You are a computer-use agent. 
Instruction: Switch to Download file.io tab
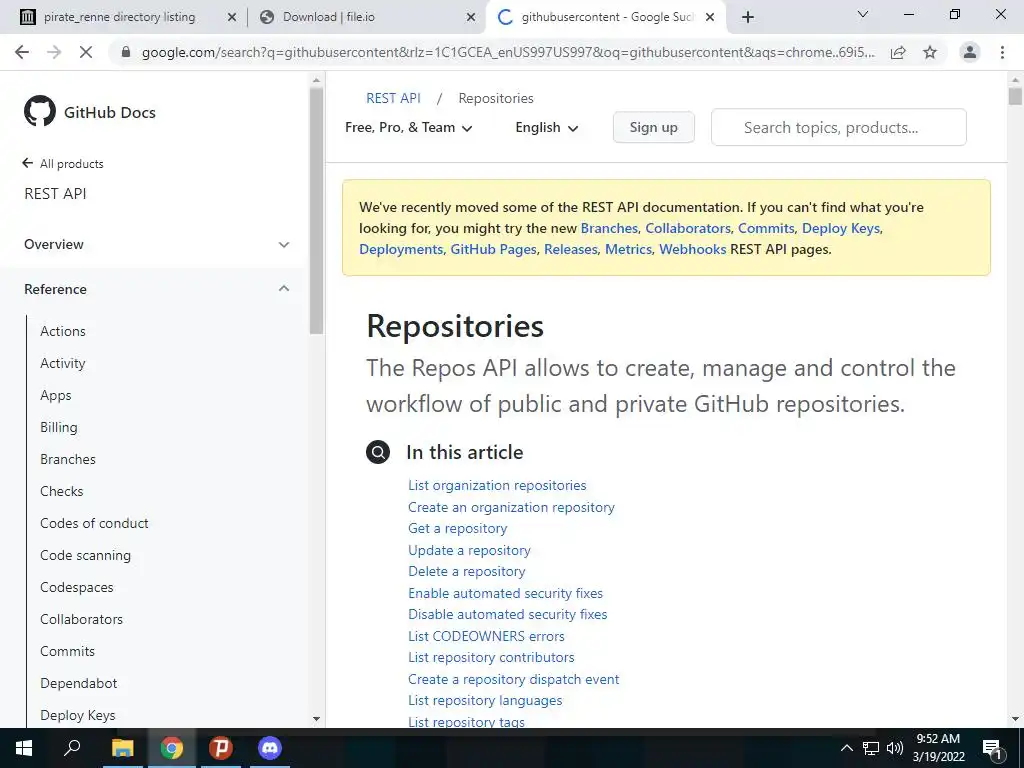(329, 17)
